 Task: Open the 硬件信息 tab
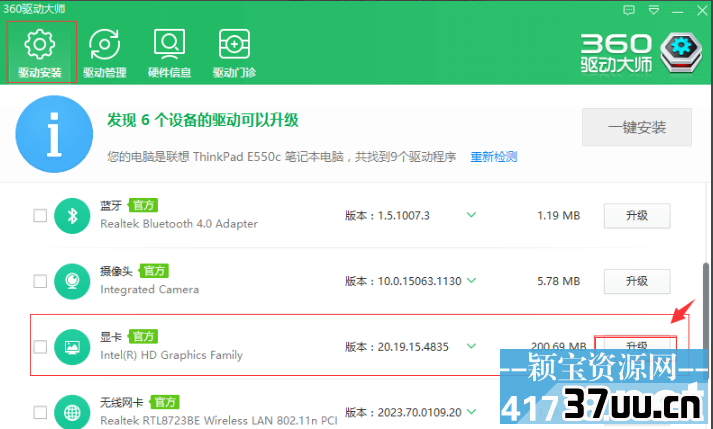click(x=170, y=53)
